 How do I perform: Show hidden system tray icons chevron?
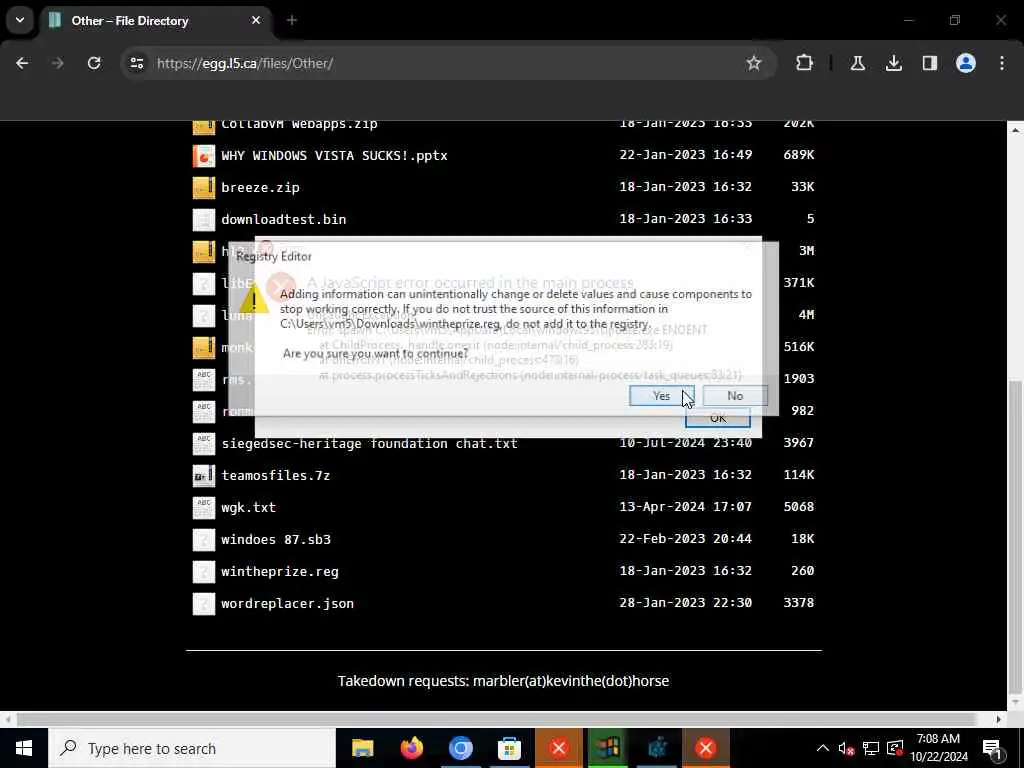[823, 748]
